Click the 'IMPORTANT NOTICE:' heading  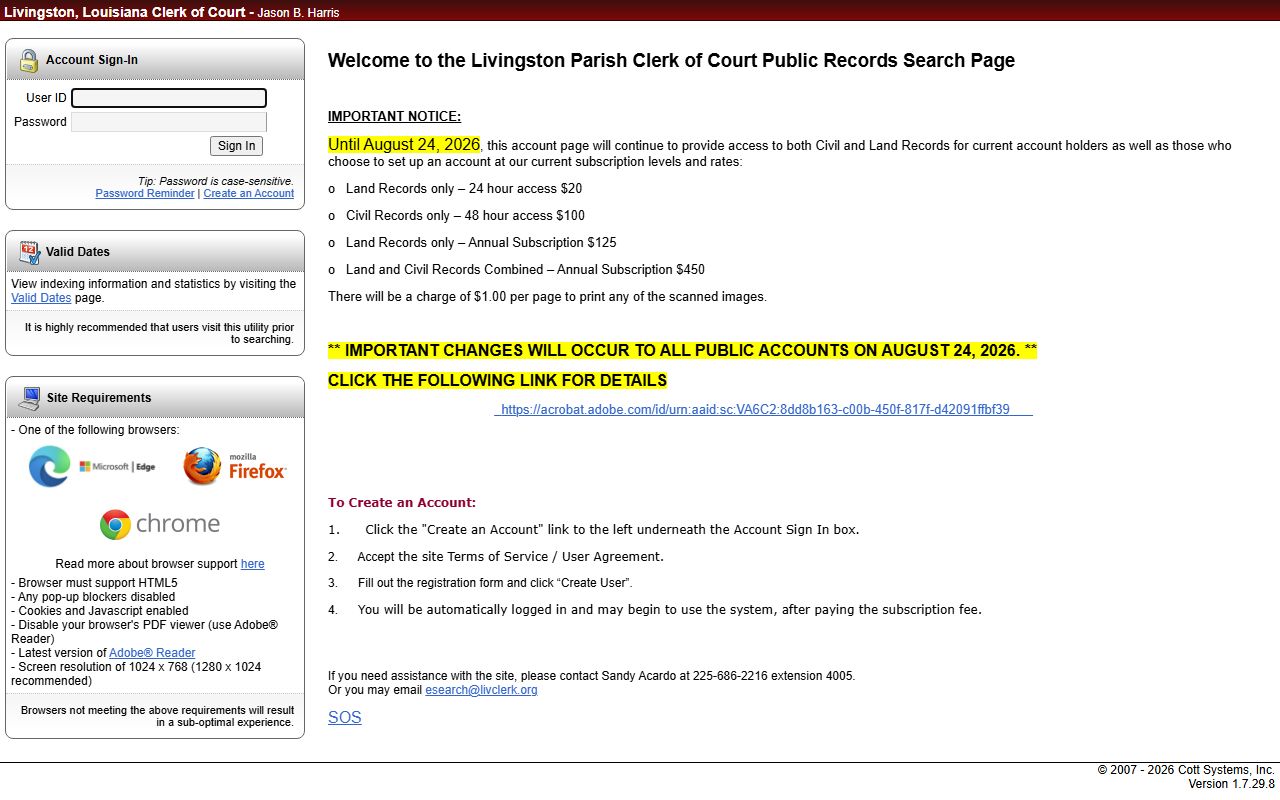(x=394, y=116)
